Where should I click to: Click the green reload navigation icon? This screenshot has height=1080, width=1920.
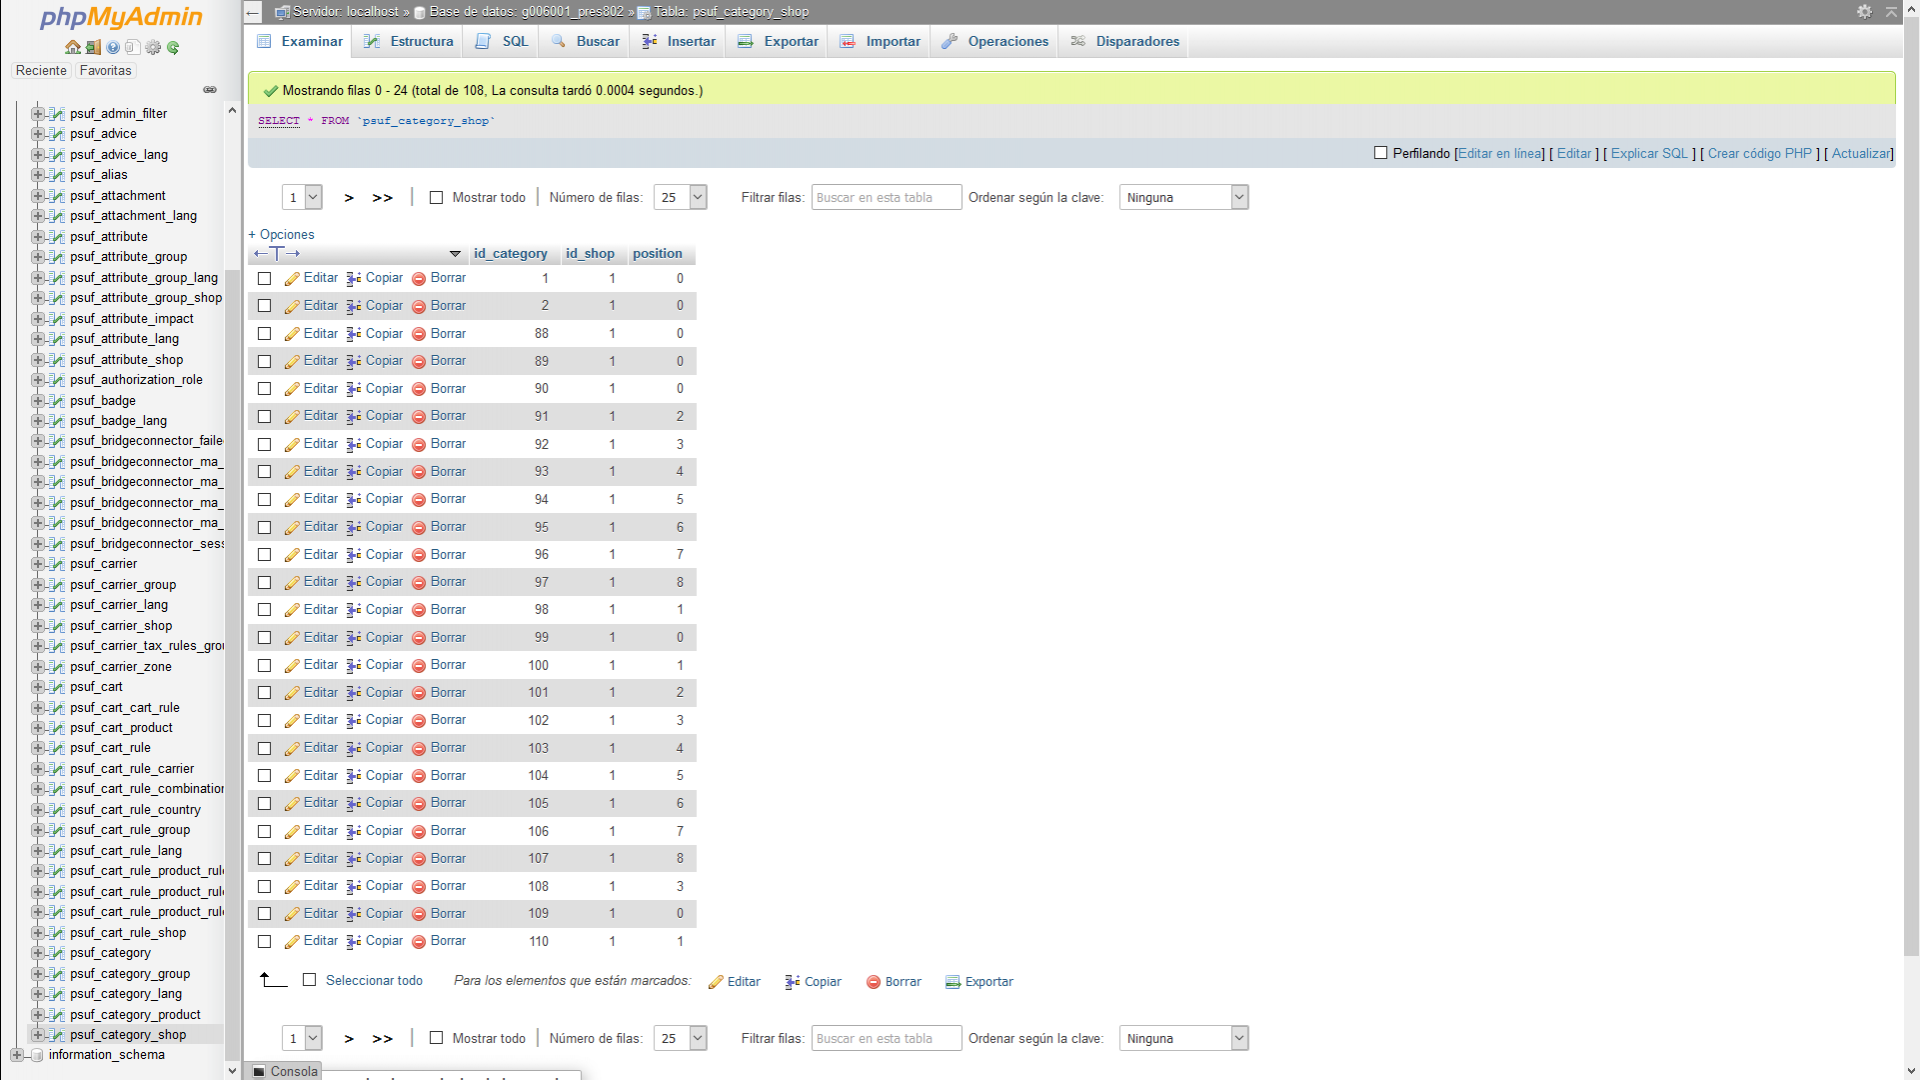pos(173,47)
